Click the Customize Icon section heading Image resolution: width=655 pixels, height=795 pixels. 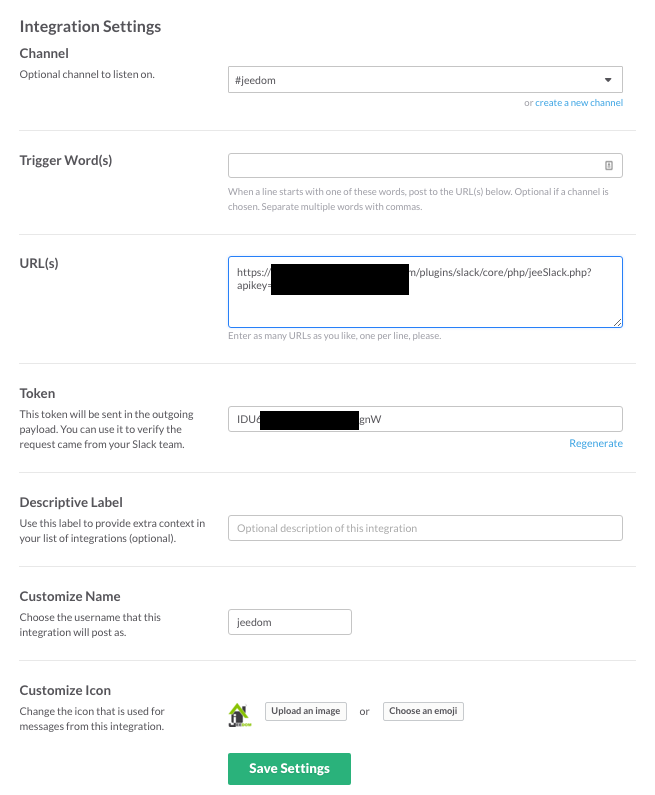[65, 690]
